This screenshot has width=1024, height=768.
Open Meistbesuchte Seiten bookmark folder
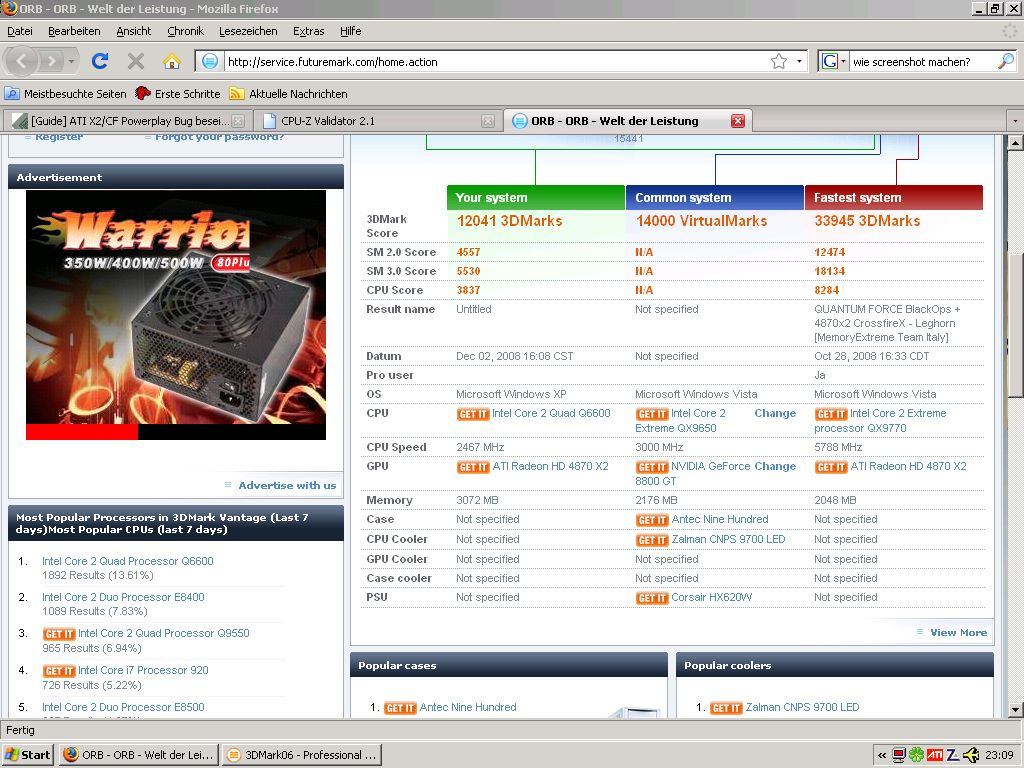[66, 93]
